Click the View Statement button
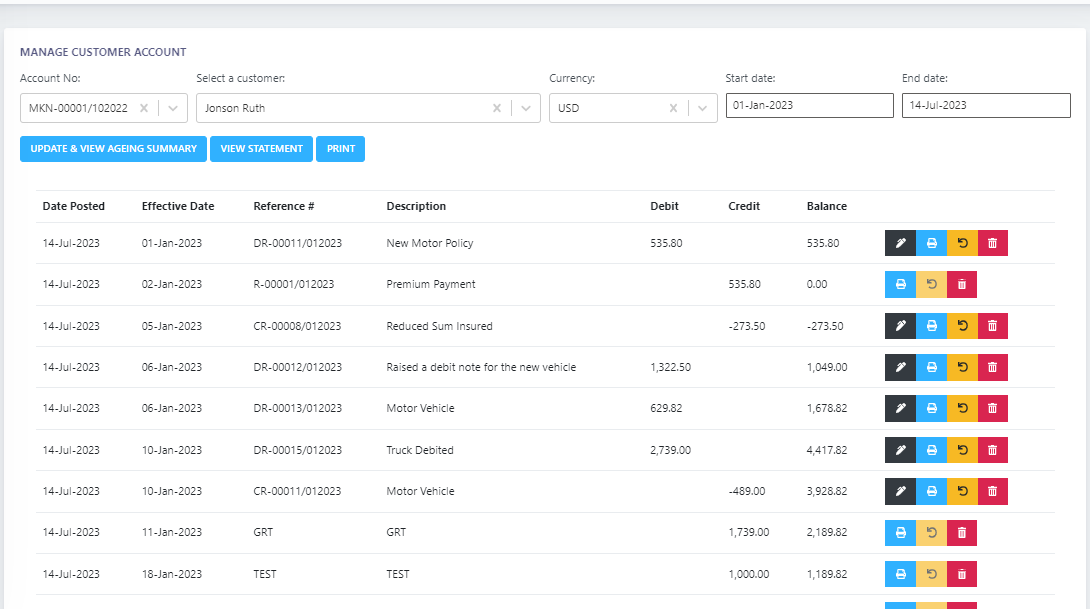The width and height of the screenshot is (1090, 609). pos(261,149)
